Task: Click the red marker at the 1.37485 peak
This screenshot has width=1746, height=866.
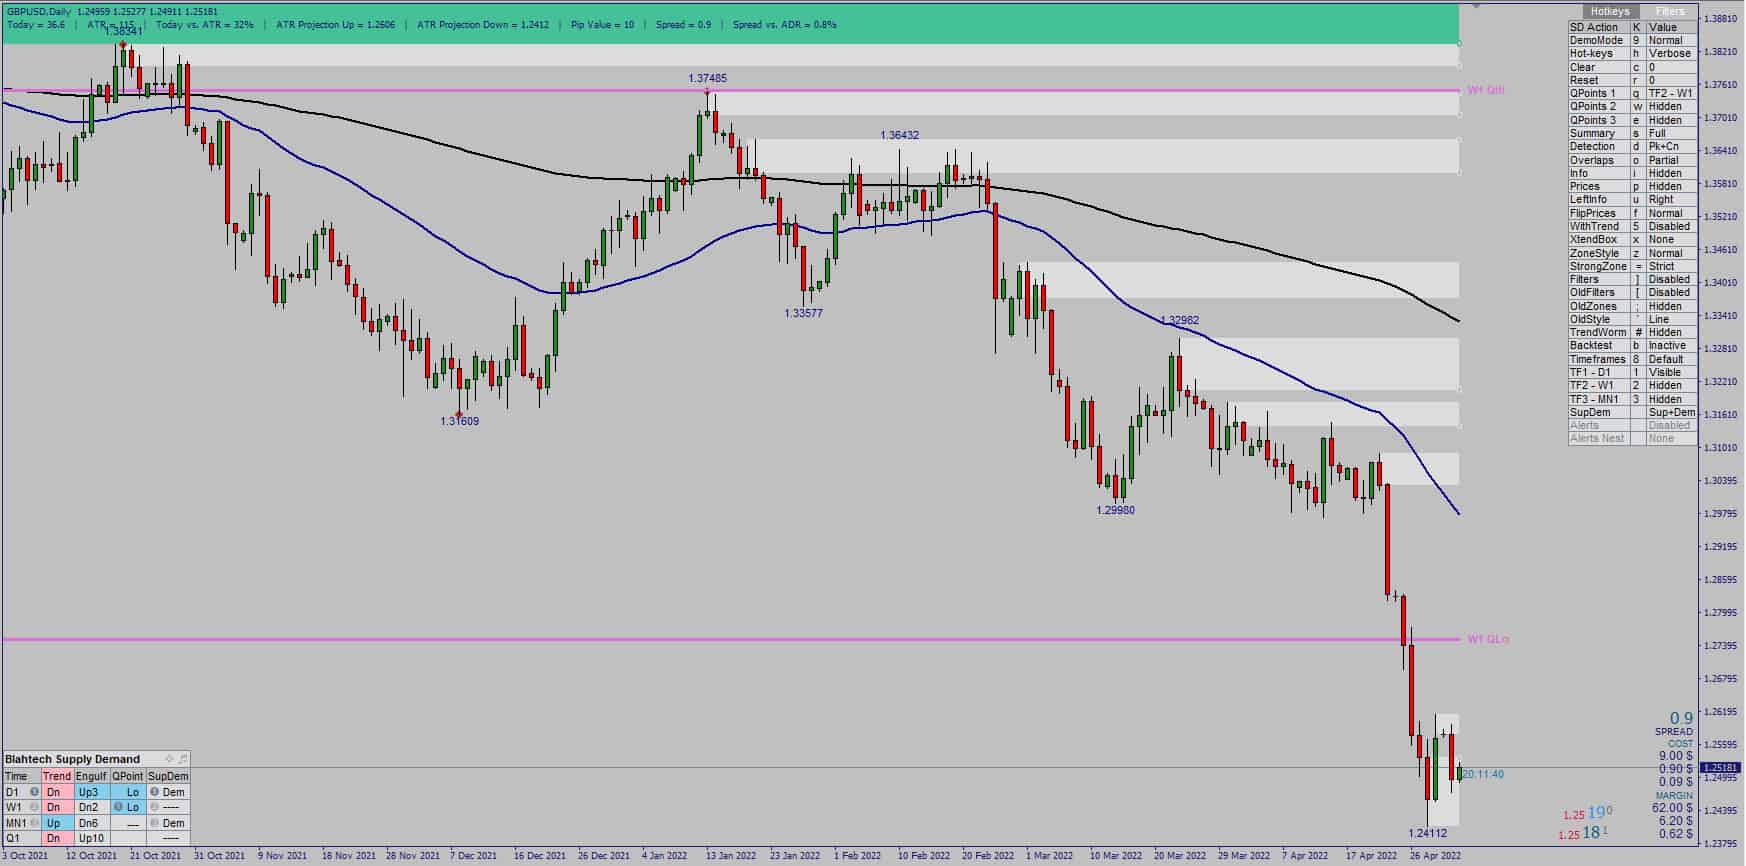Action: [x=707, y=92]
